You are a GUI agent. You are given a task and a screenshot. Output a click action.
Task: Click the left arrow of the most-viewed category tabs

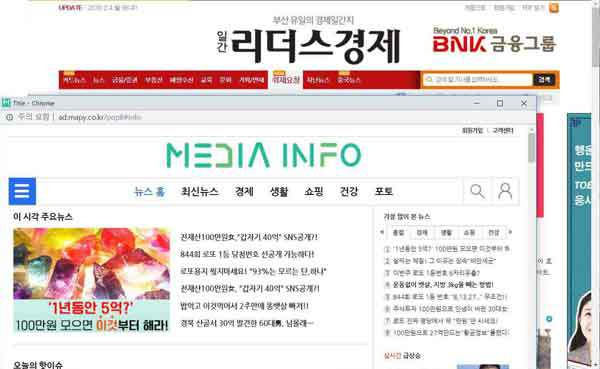pyautogui.click(x=382, y=232)
